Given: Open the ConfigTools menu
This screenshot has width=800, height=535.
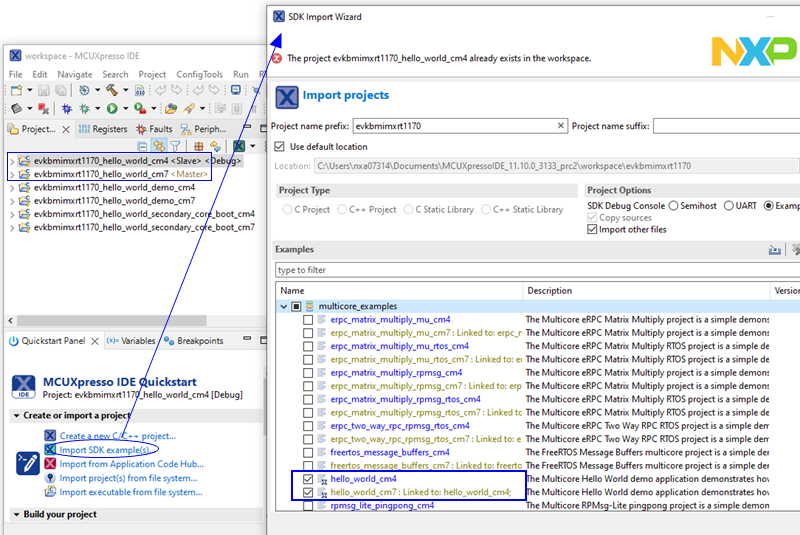Looking at the screenshot, I should (199, 74).
